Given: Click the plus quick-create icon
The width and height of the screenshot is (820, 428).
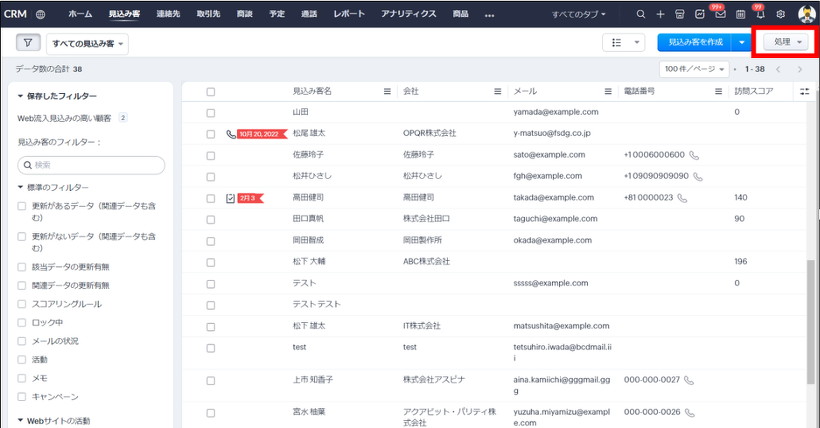Looking at the screenshot, I should (660, 15).
